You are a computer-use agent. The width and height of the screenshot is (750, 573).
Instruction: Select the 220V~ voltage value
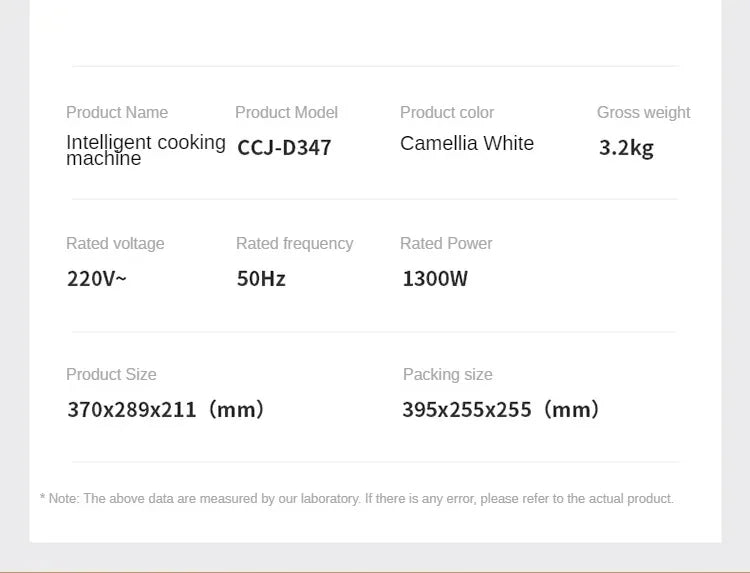click(97, 279)
